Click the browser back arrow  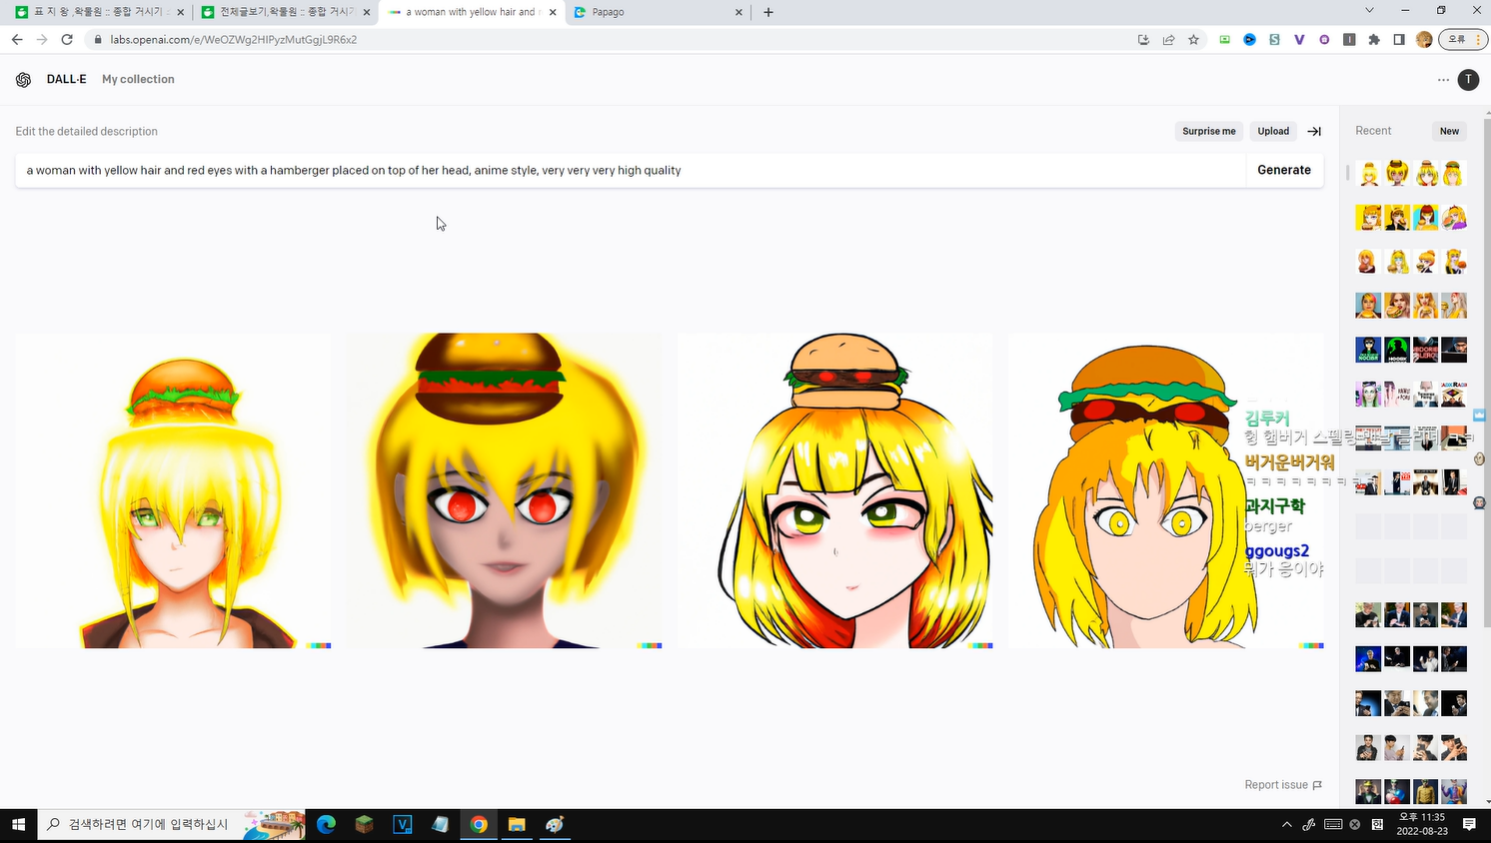[17, 40]
